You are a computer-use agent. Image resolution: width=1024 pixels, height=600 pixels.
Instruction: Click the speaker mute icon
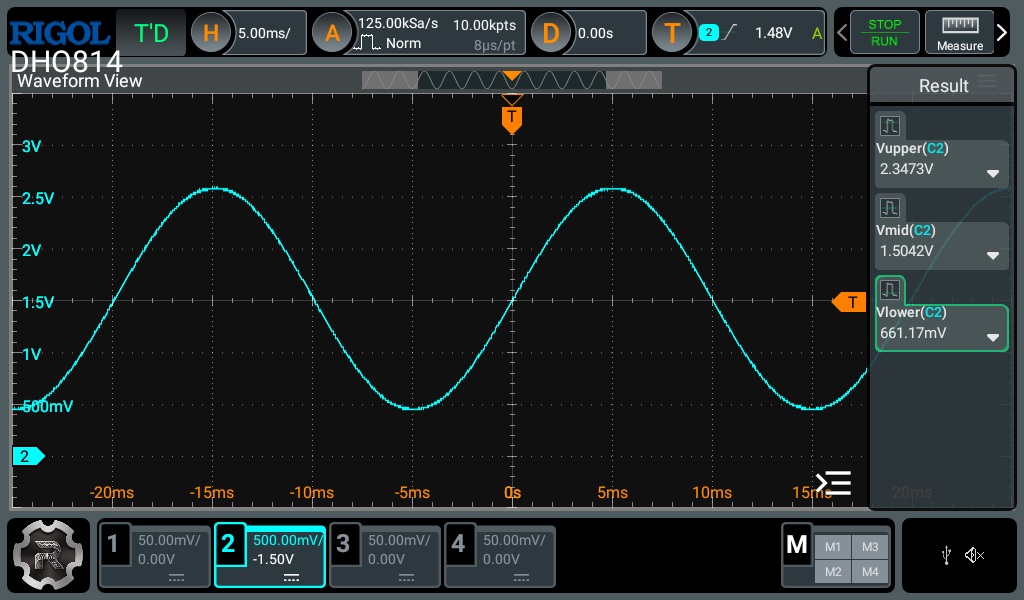[975, 556]
